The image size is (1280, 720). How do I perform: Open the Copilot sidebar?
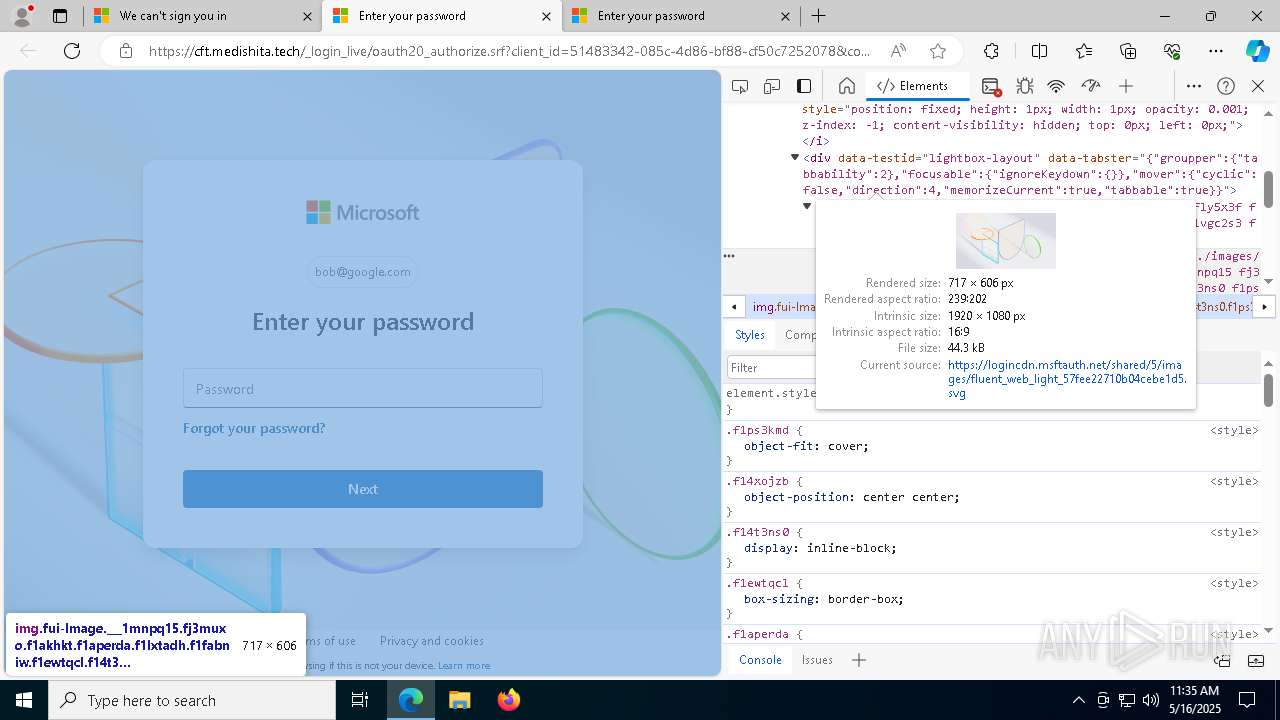[1257, 51]
